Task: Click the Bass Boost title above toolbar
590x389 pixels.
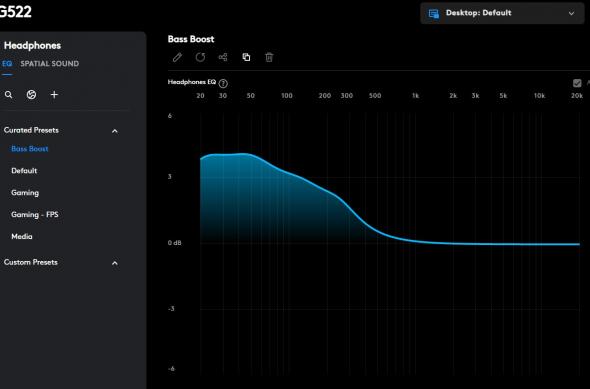Action: pyautogui.click(x=191, y=39)
